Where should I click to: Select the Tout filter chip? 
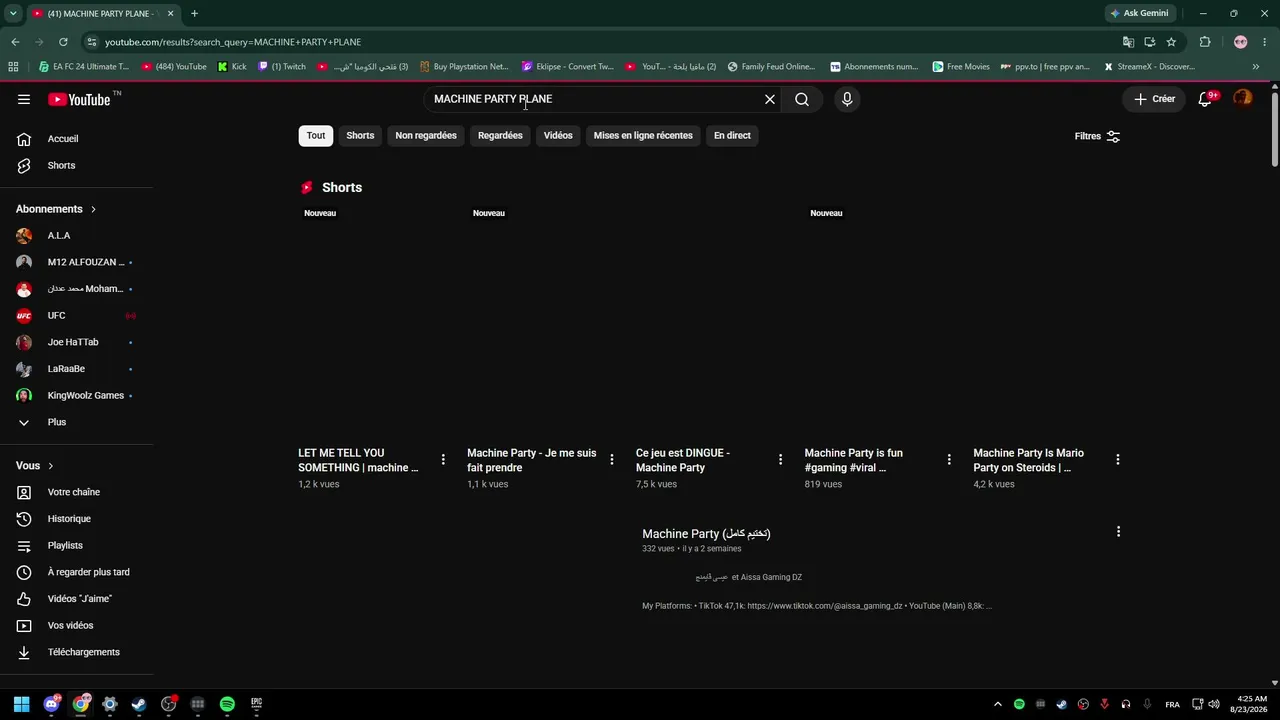(316, 136)
